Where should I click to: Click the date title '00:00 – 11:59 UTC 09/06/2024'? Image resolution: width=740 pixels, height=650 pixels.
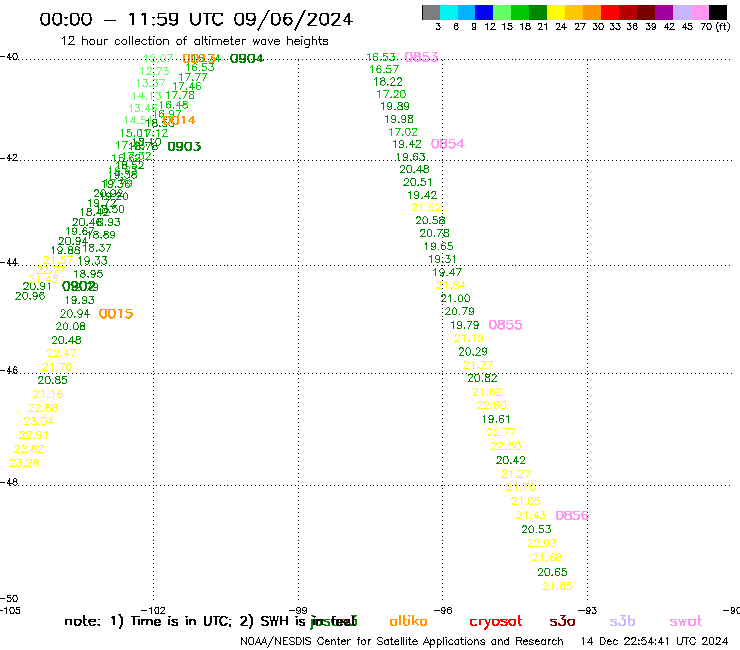coord(196,19)
